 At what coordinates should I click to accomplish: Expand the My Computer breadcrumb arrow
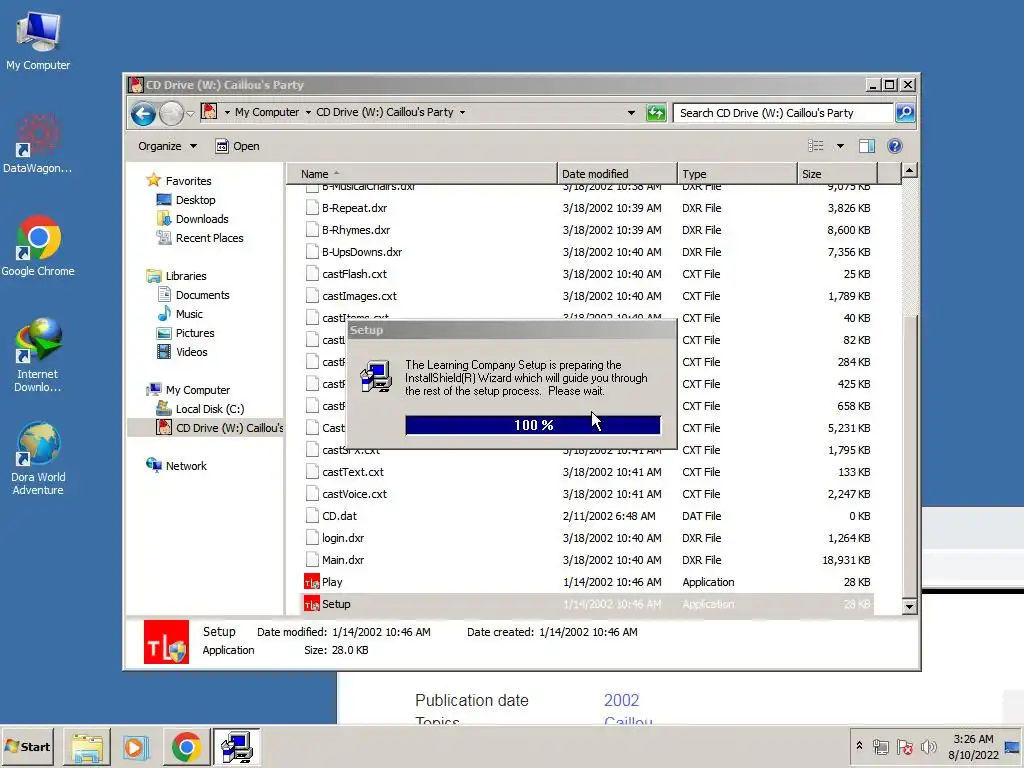coord(308,112)
